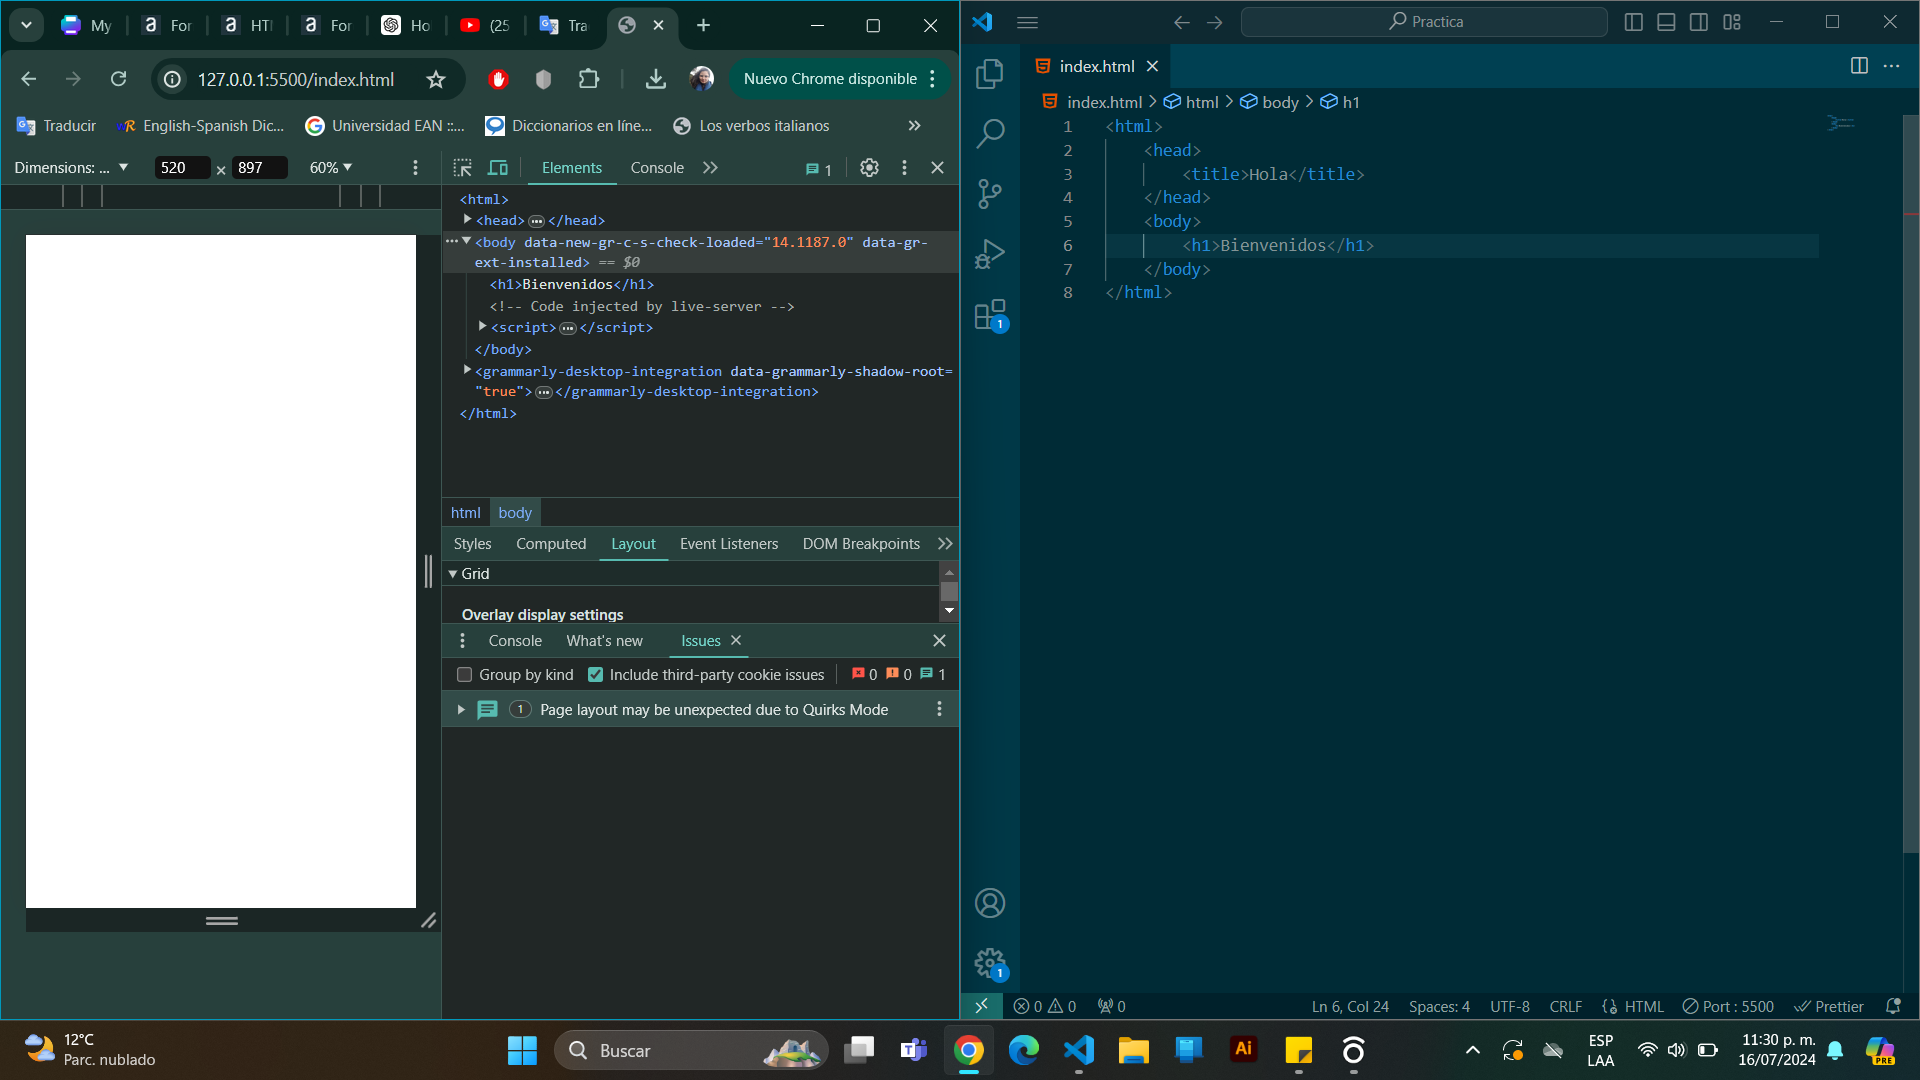
Task: Open DOM Breakpoints tab
Action: pos(861,544)
